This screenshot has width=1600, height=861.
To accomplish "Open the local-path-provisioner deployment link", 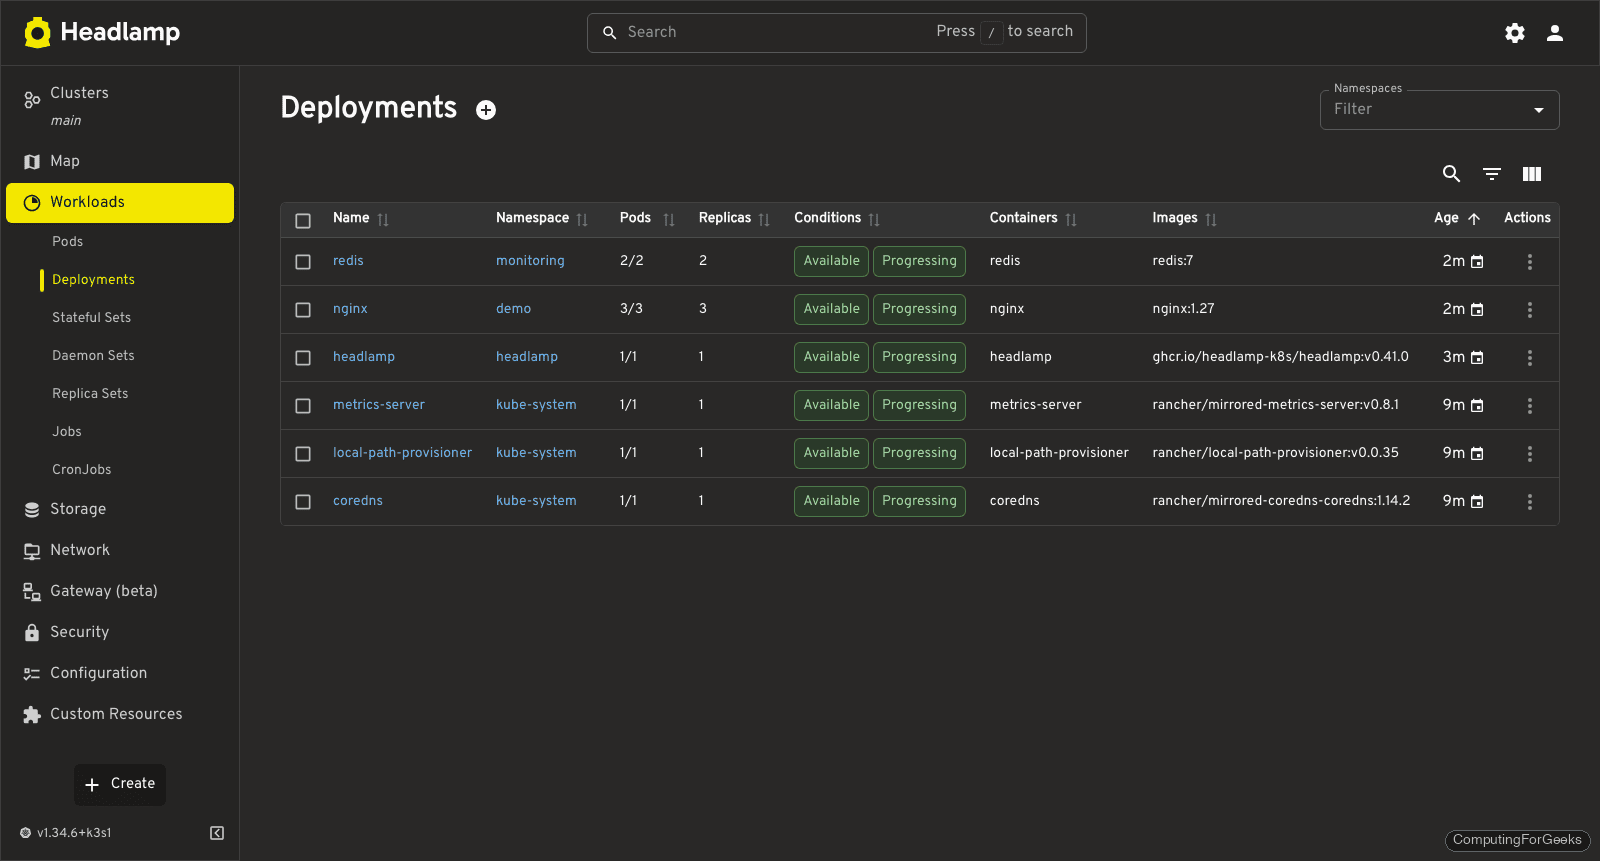I will coord(402,453).
